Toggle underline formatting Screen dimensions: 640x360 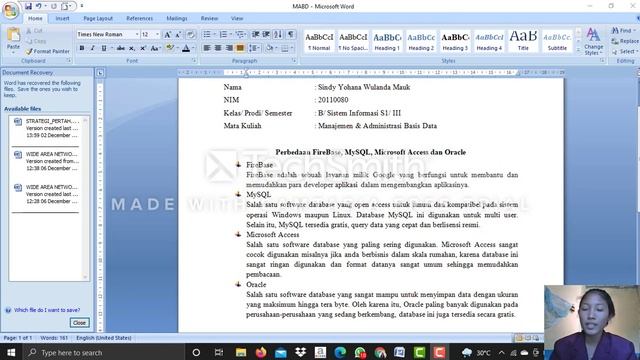(x=104, y=48)
